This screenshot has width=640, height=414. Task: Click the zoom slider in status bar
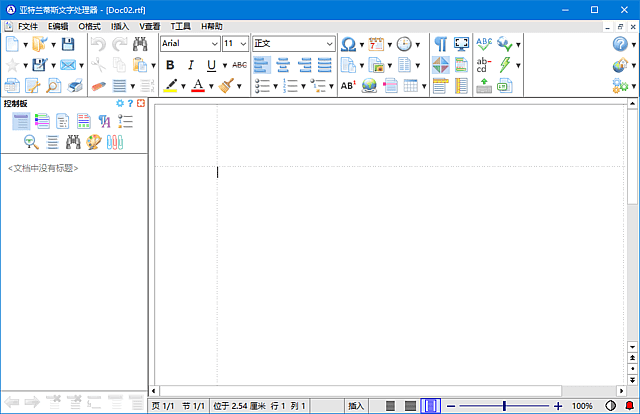pos(504,406)
